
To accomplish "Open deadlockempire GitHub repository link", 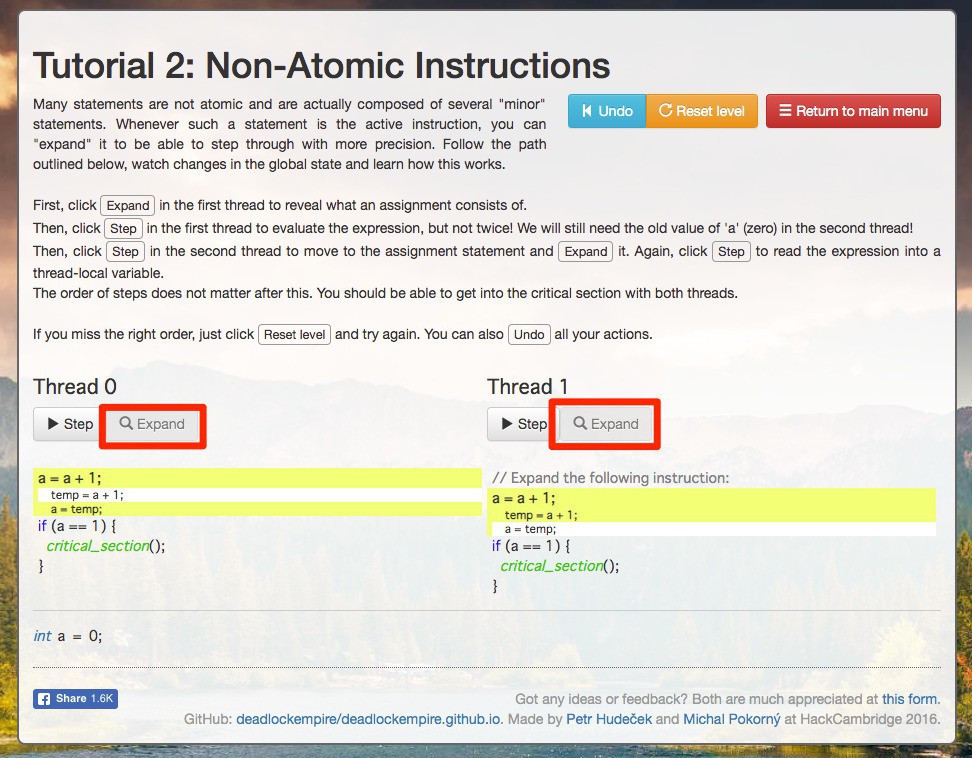I will (368, 719).
